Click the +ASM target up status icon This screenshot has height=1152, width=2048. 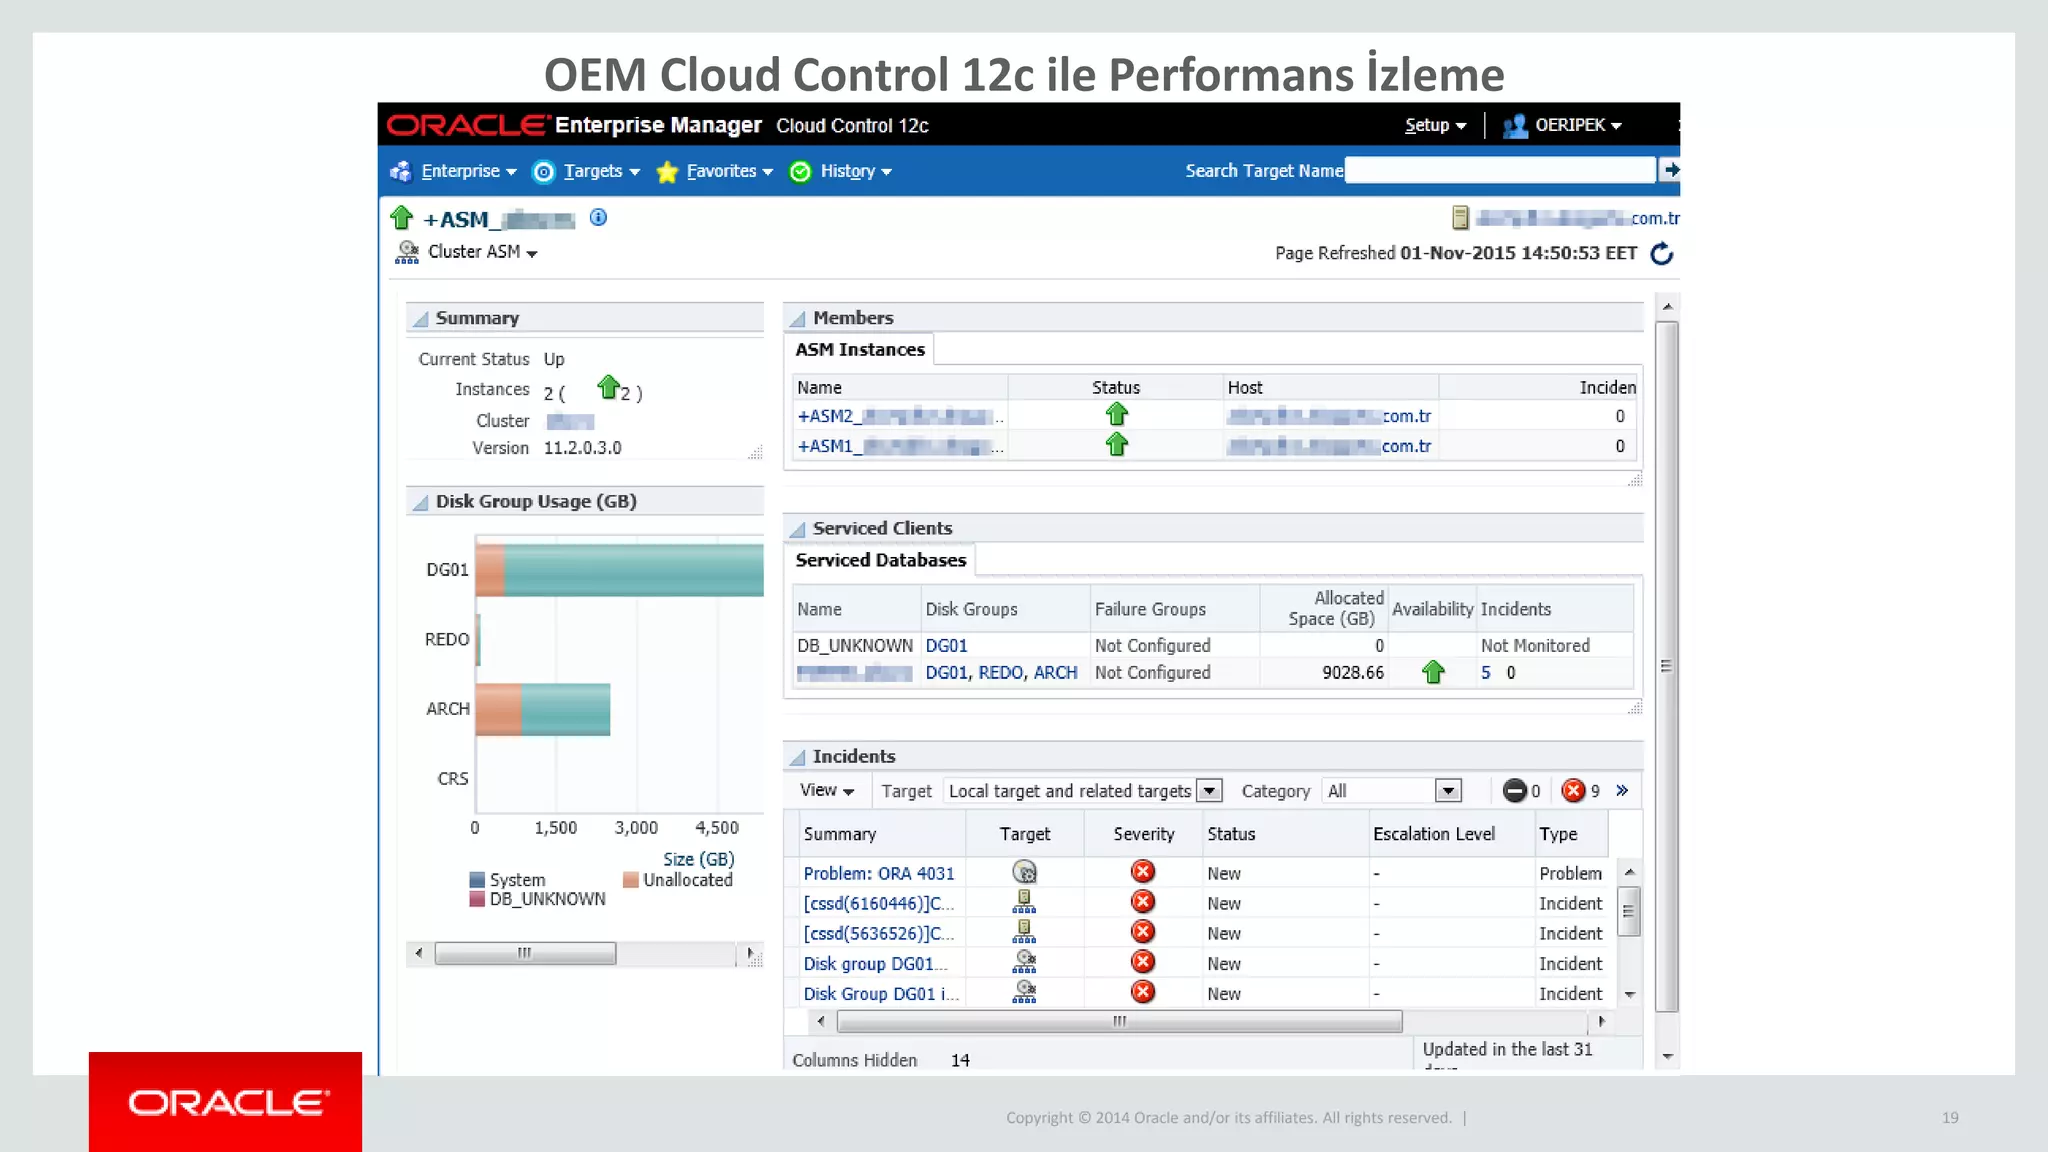pyautogui.click(x=402, y=218)
